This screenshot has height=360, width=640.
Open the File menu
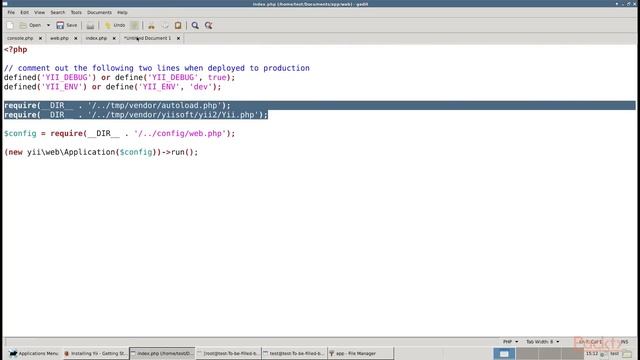pyautogui.click(x=11, y=12)
